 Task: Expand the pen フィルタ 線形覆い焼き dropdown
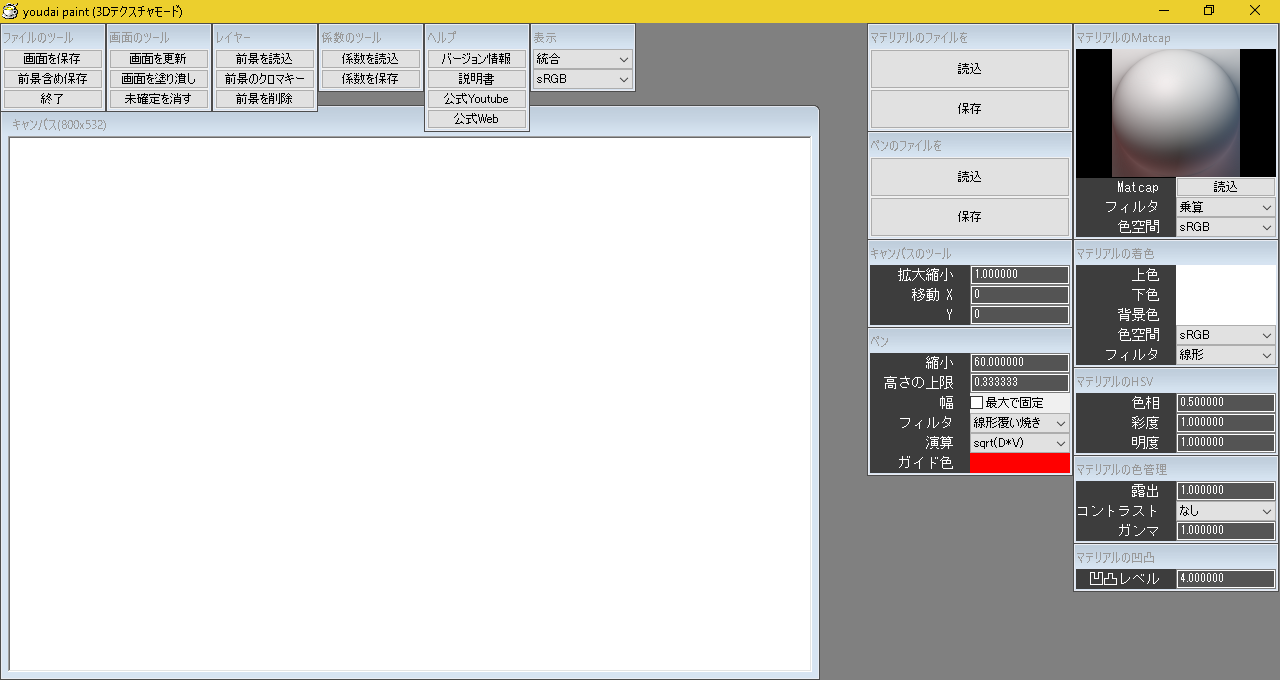[x=1019, y=423]
